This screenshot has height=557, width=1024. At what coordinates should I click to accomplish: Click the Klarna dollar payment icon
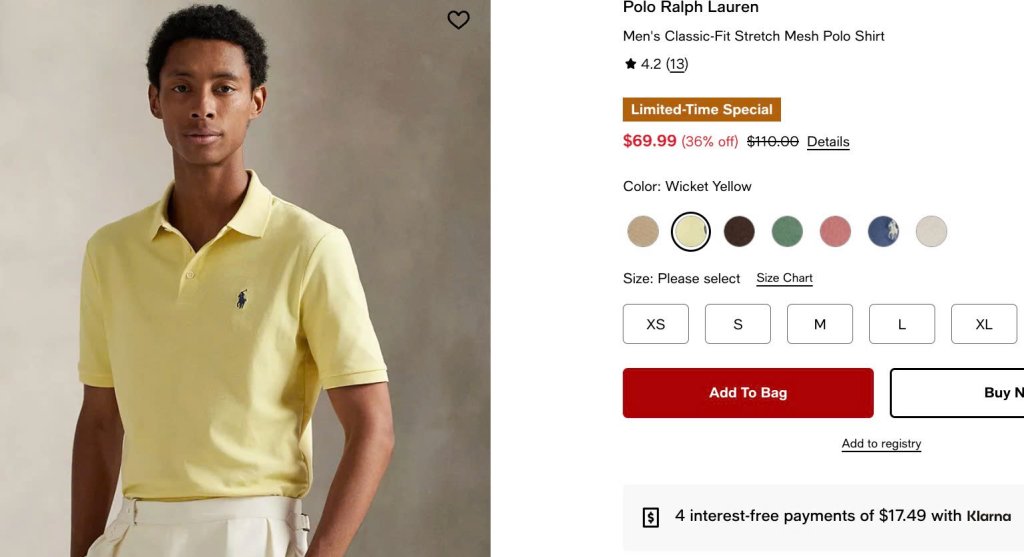pyautogui.click(x=650, y=517)
